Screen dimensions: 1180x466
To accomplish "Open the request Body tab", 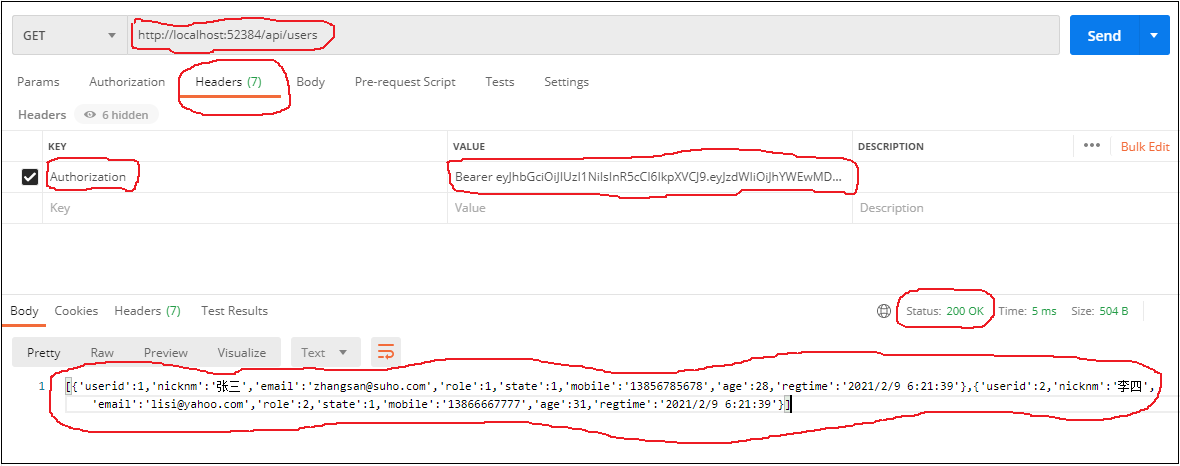I will pos(311,82).
